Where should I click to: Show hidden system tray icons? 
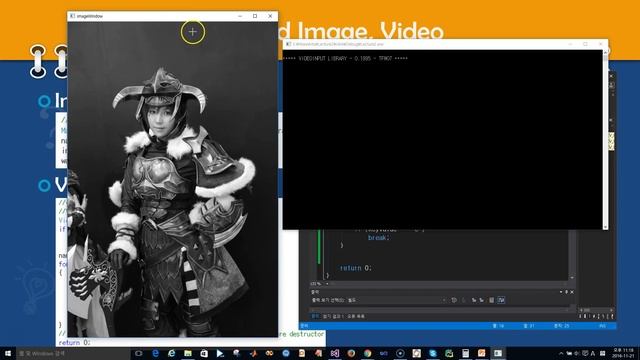click(x=561, y=353)
